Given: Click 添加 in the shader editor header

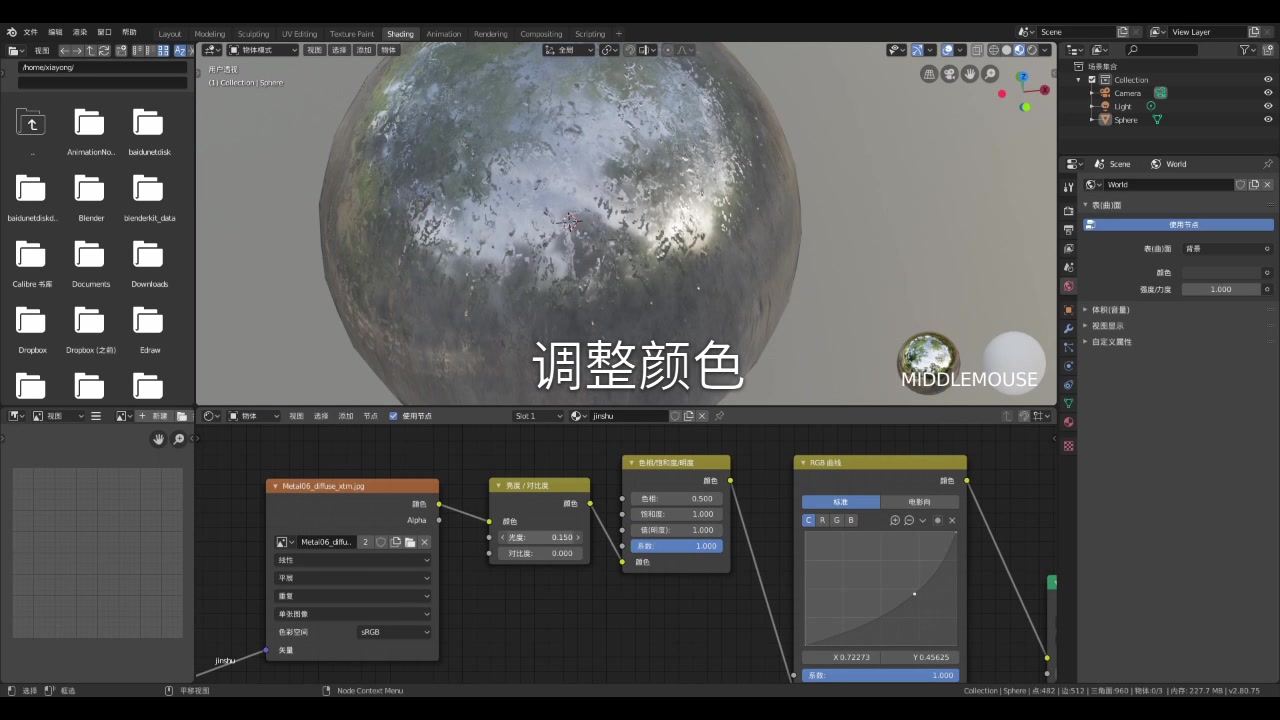Looking at the screenshot, I should [345, 415].
